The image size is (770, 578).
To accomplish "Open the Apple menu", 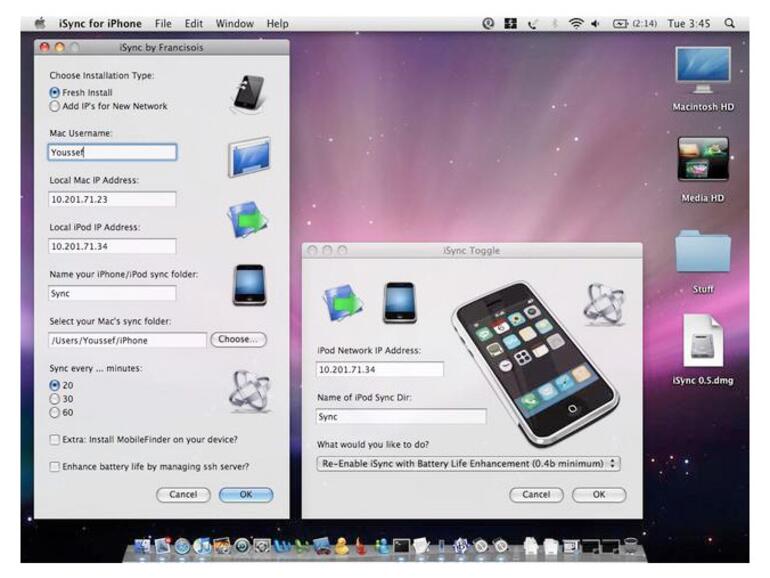I will [40, 23].
